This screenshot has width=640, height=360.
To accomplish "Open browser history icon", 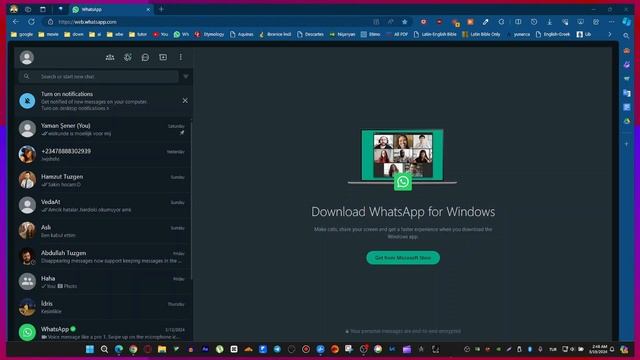I will (534, 22).
